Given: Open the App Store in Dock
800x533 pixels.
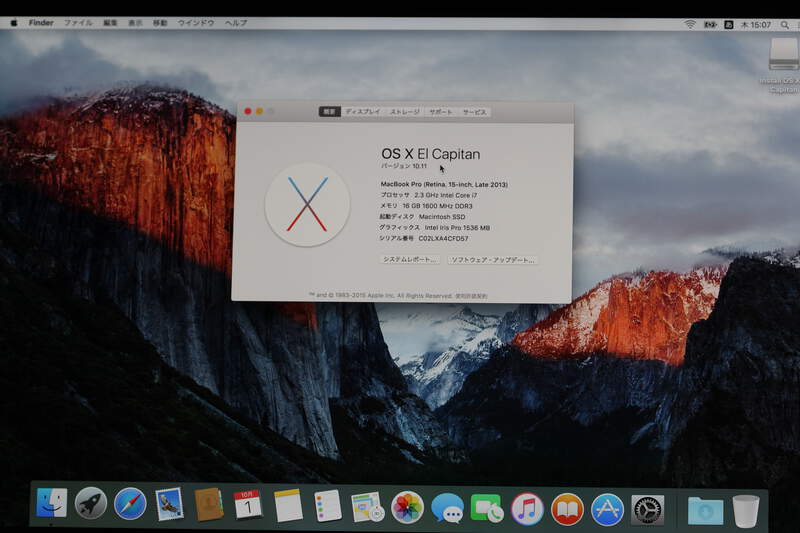Looking at the screenshot, I should click(x=607, y=509).
